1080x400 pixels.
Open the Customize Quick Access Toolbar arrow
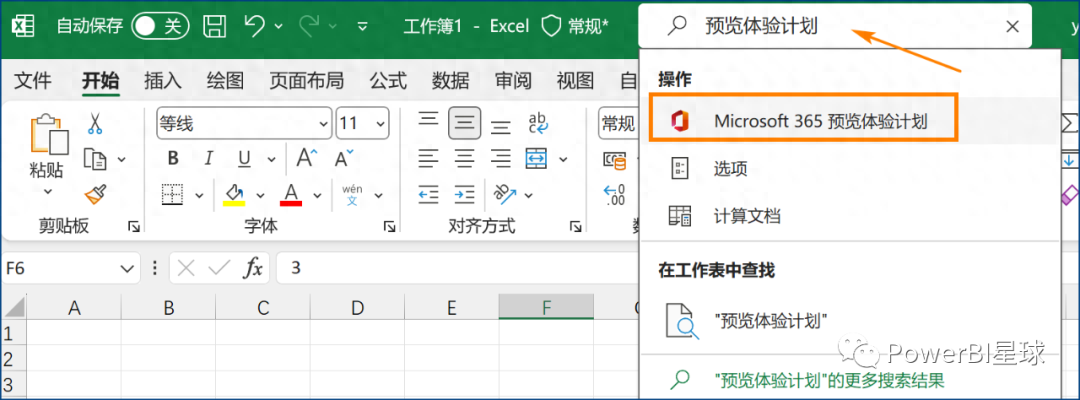click(362, 27)
